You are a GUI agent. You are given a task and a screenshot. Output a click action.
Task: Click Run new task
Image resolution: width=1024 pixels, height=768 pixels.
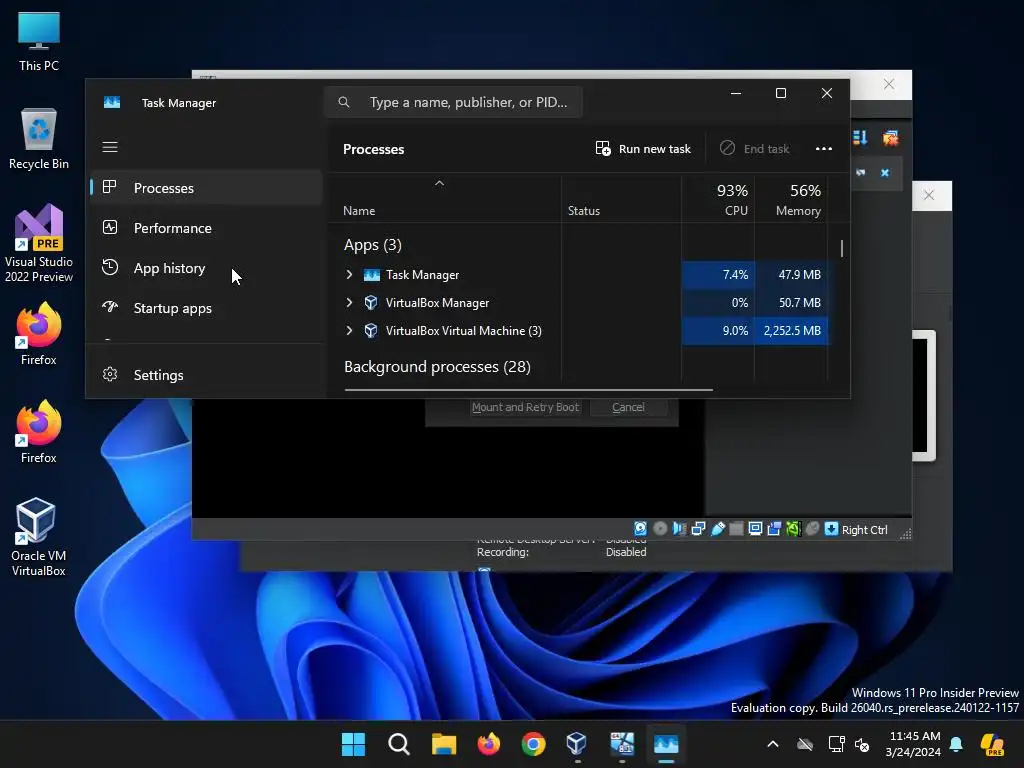click(x=643, y=149)
